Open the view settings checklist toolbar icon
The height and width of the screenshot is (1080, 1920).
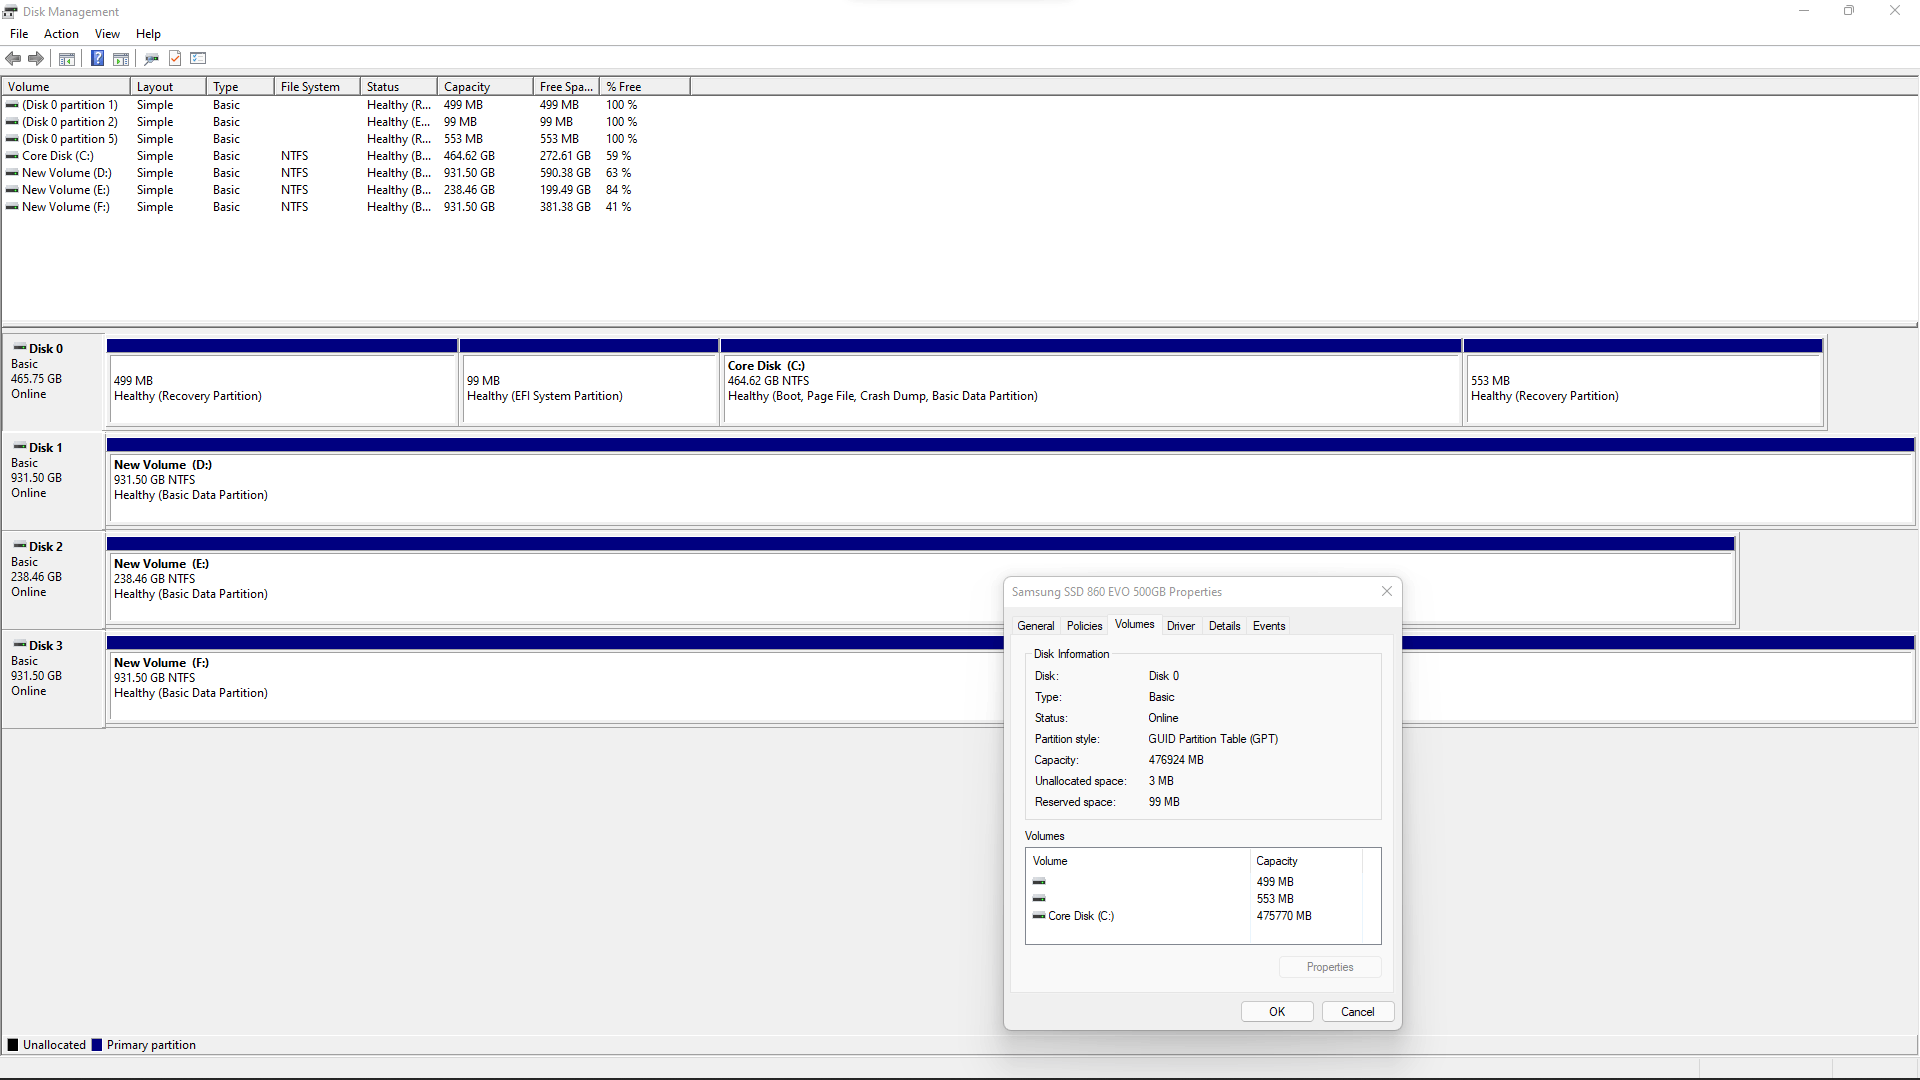coord(198,58)
